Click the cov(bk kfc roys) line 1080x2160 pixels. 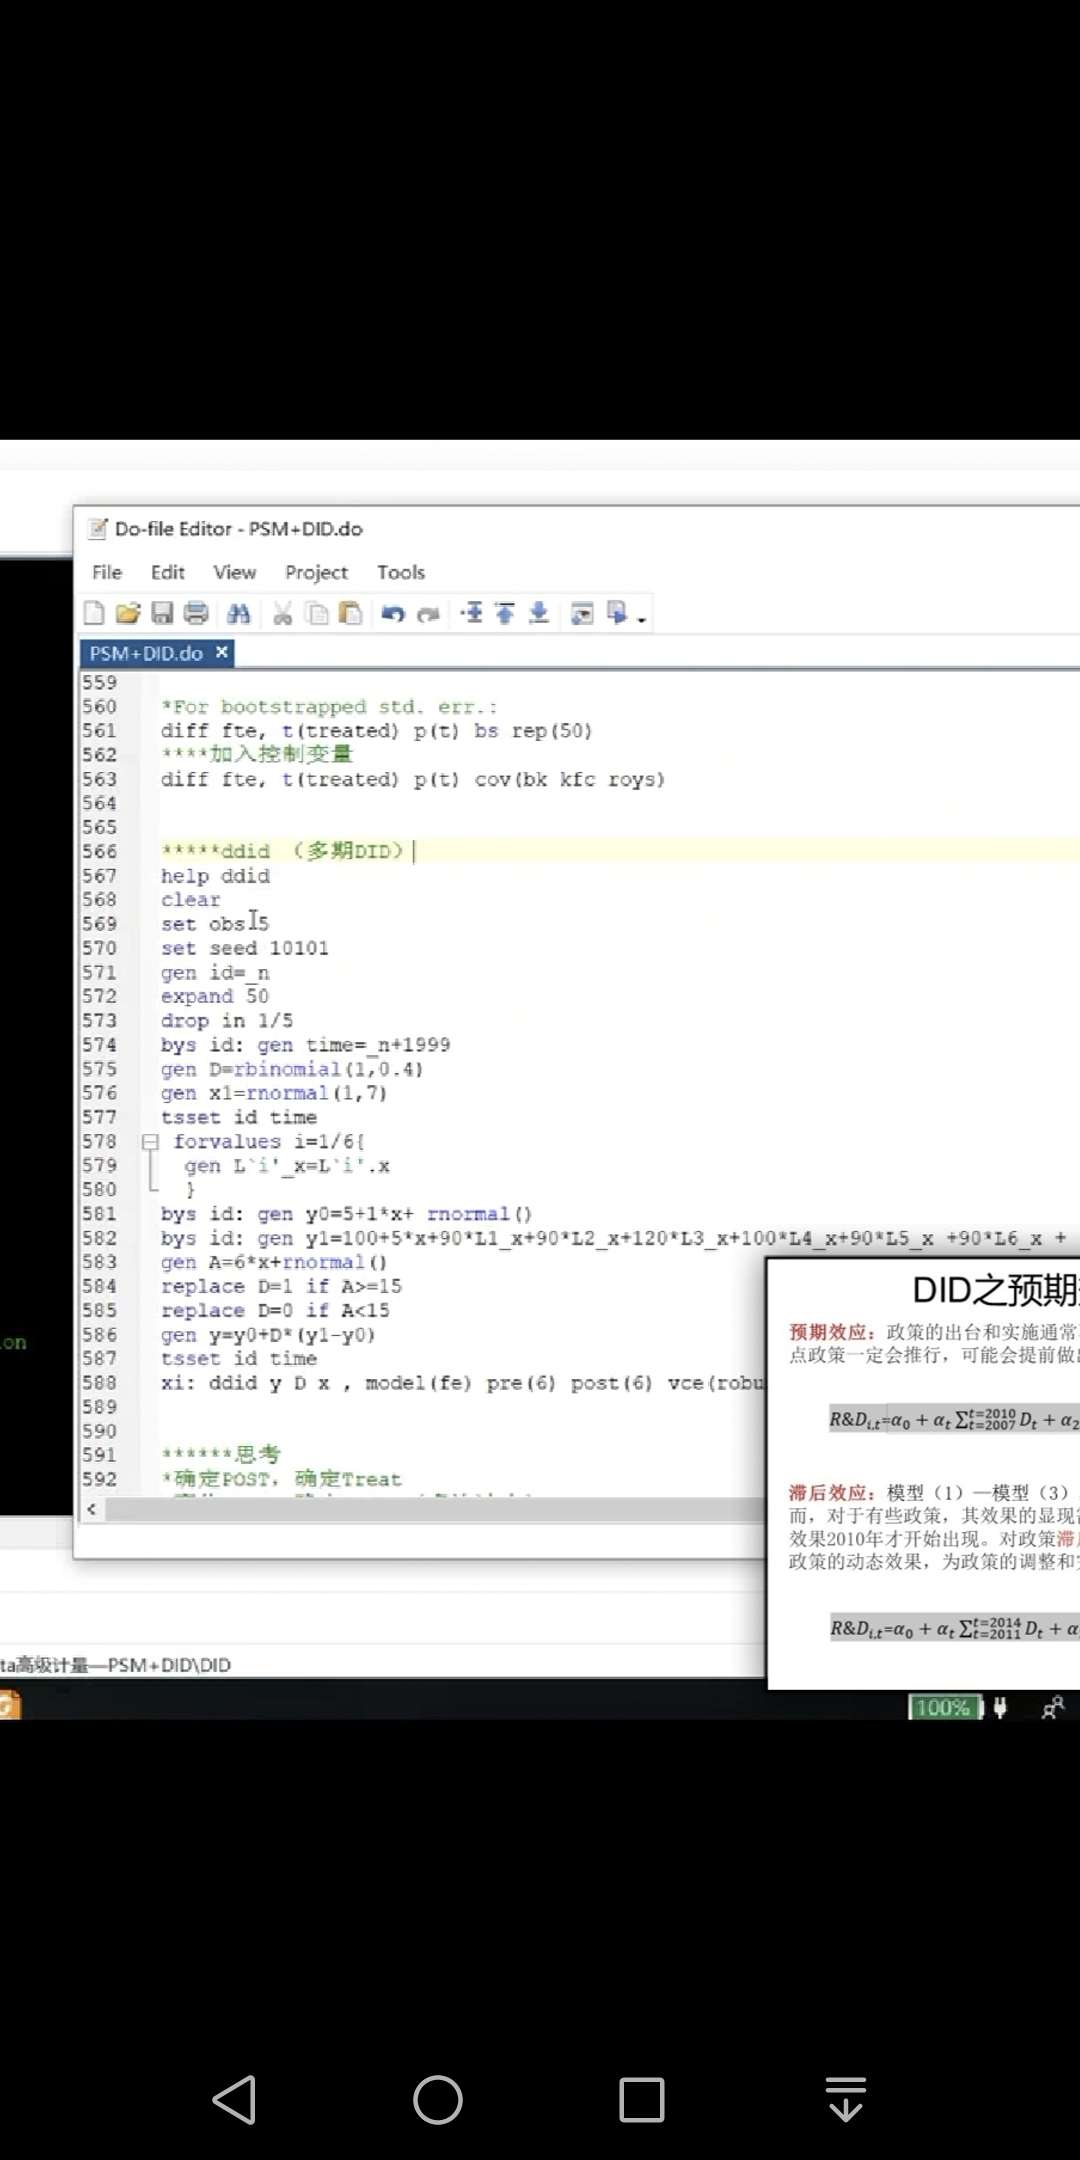click(413, 779)
